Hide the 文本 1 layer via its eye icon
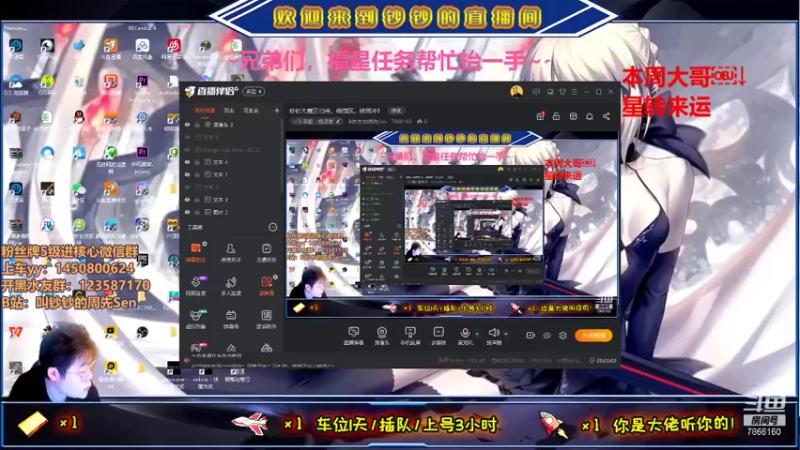The width and height of the screenshot is (800, 450). pos(187,174)
